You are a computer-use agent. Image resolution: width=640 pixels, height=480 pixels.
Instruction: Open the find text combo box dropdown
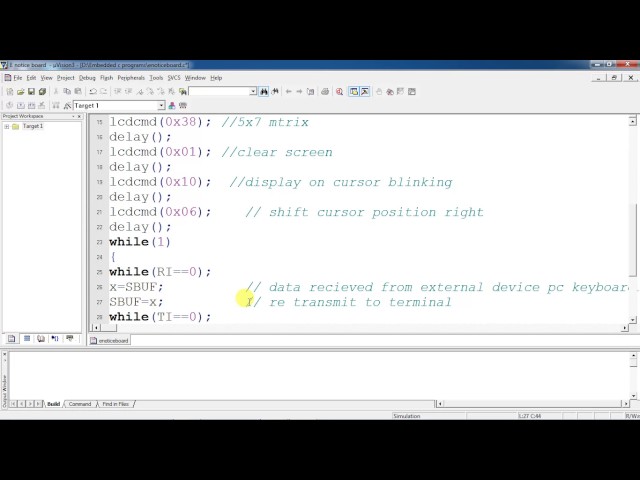click(x=253, y=91)
